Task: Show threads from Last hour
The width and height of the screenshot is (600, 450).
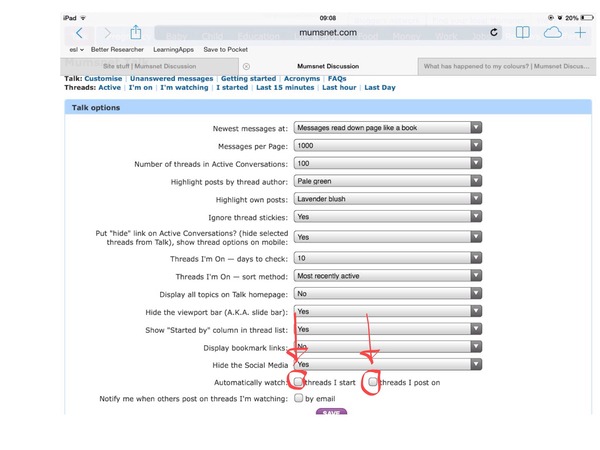Action: (339, 88)
